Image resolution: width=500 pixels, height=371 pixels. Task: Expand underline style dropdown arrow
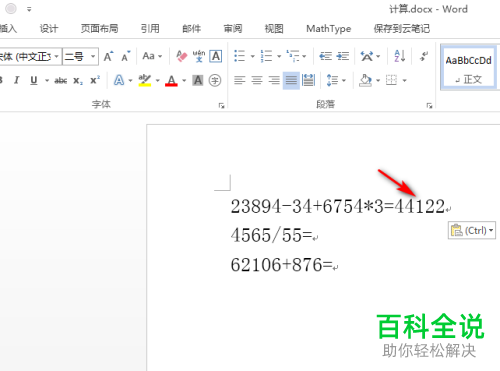click(47, 80)
